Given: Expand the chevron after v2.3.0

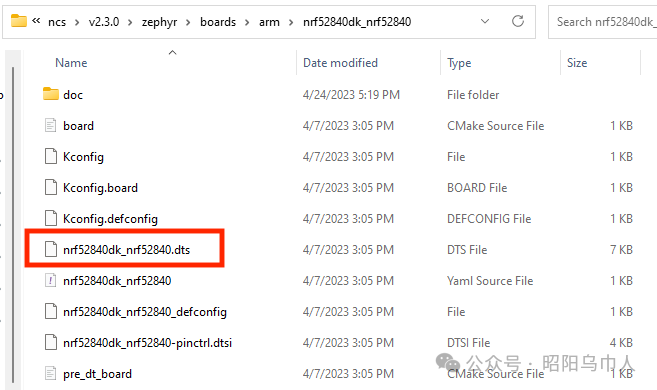Looking at the screenshot, I should pyautogui.click(x=130, y=22).
